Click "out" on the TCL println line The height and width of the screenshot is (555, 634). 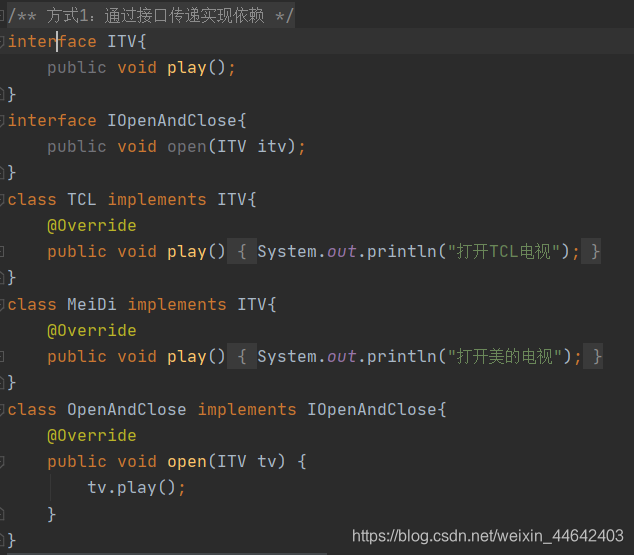342,251
